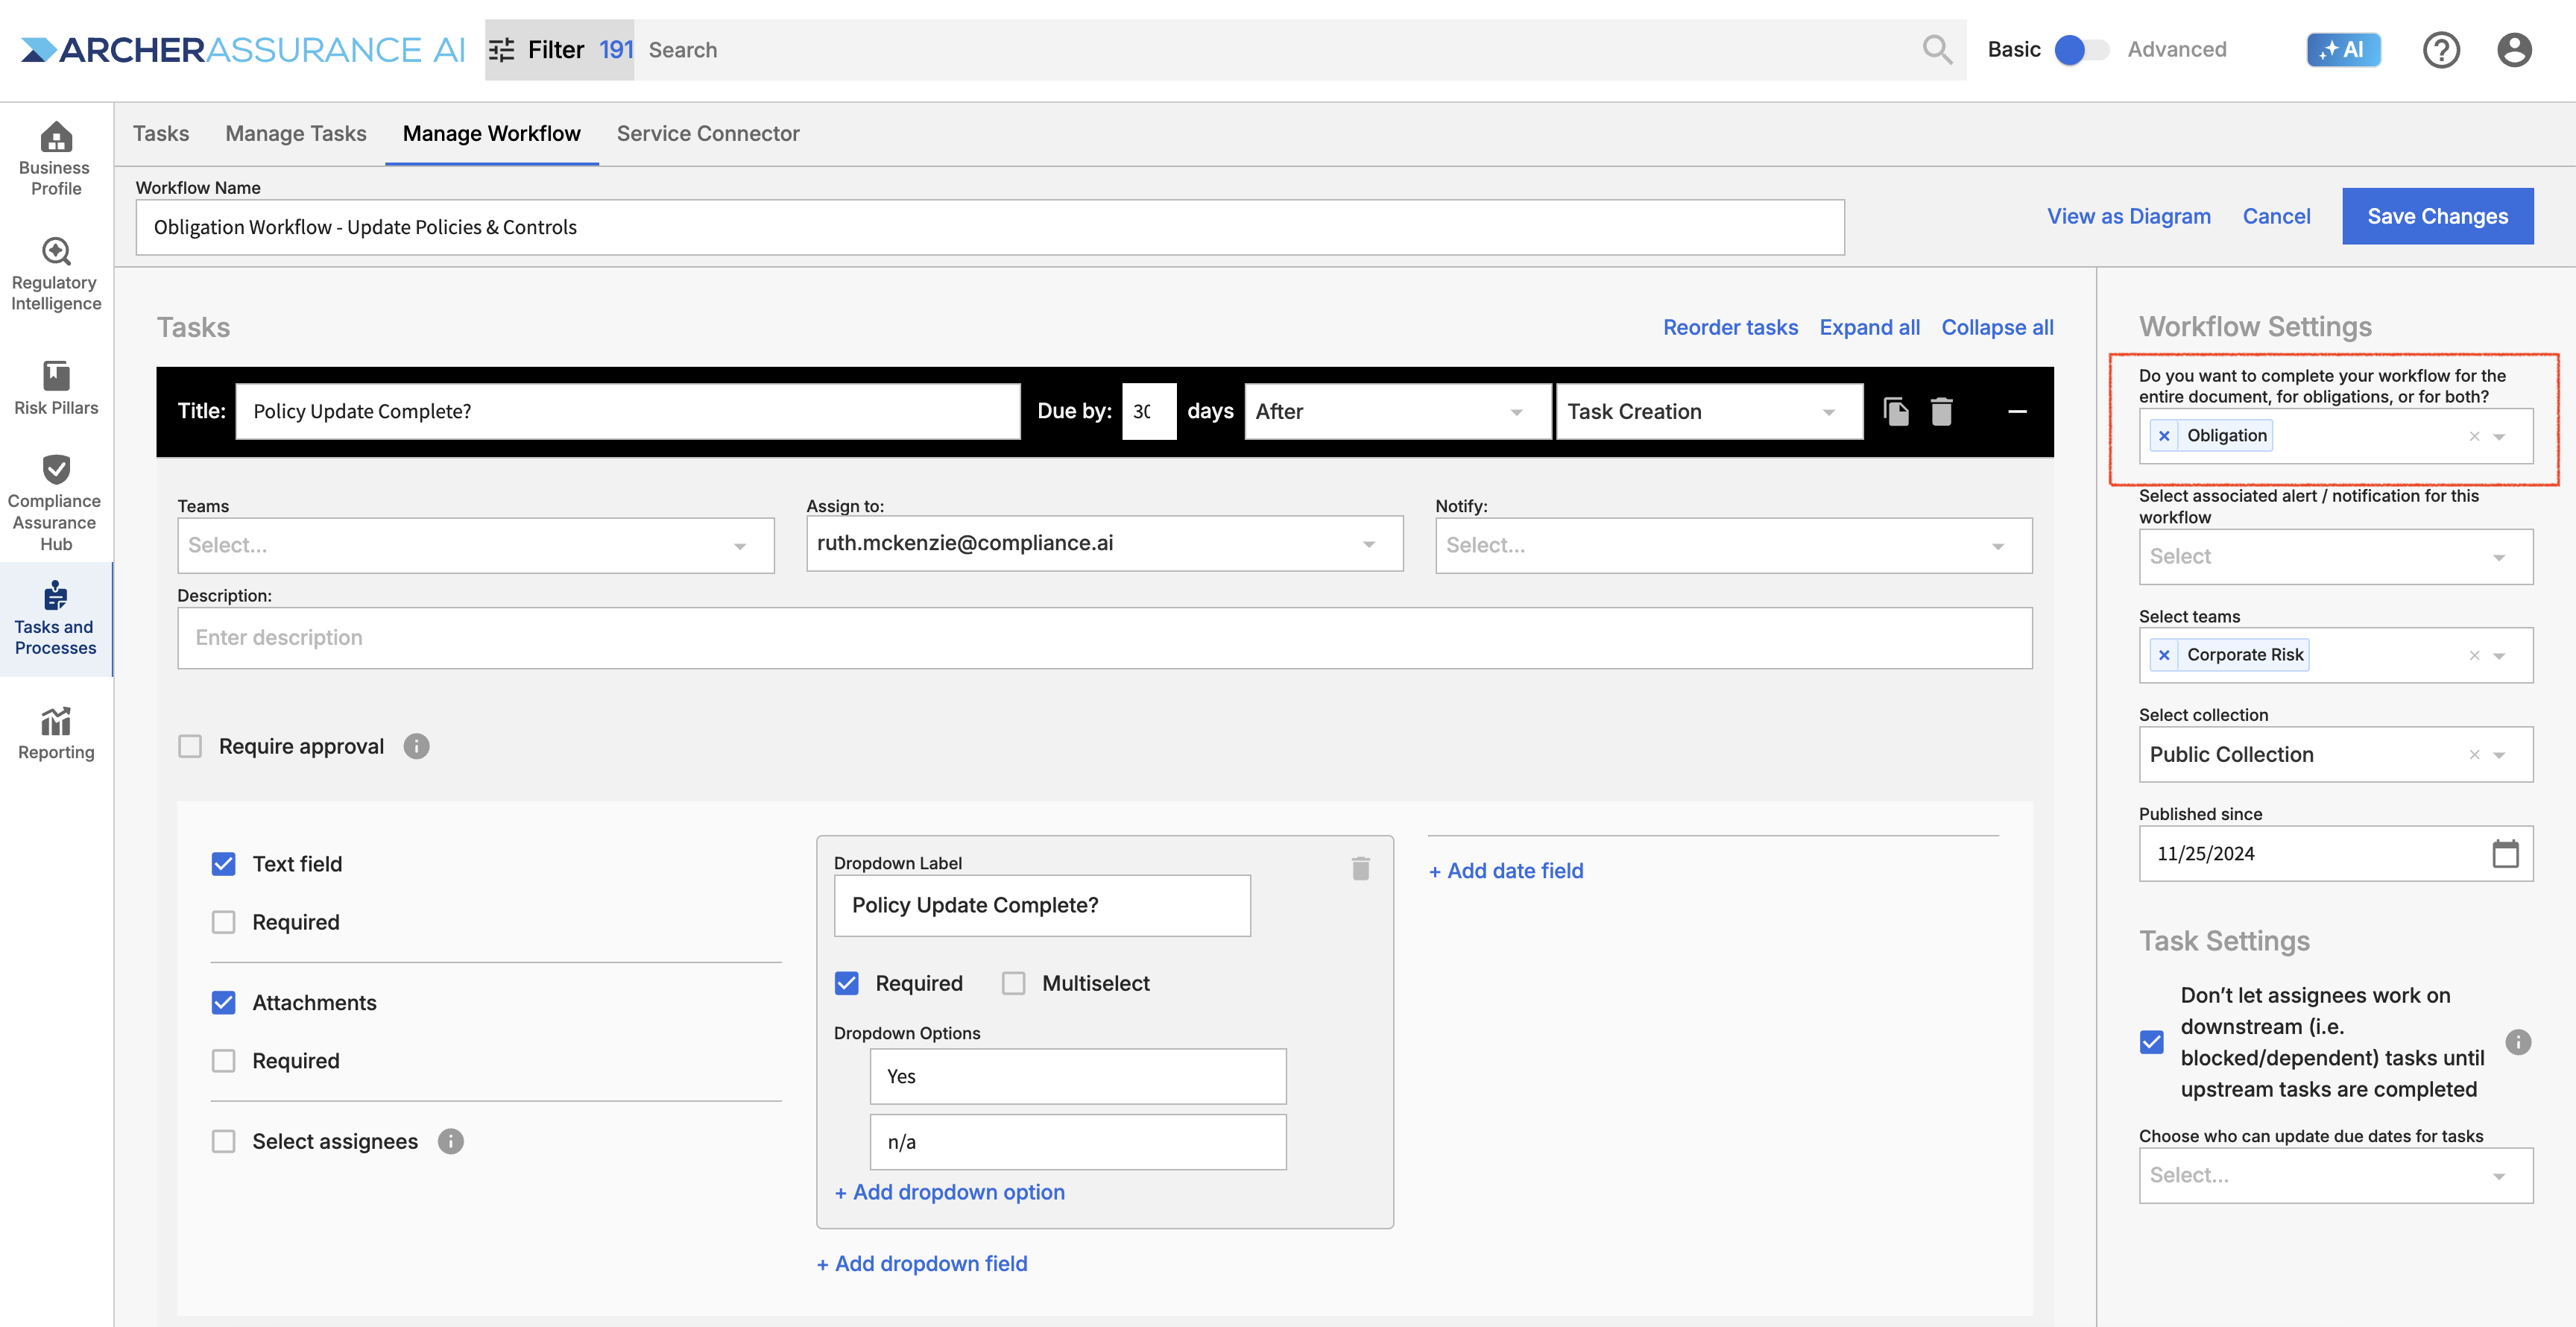Click Expand all tasks
This screenshot has width=2576, height=1327.
pos(1869,327)
